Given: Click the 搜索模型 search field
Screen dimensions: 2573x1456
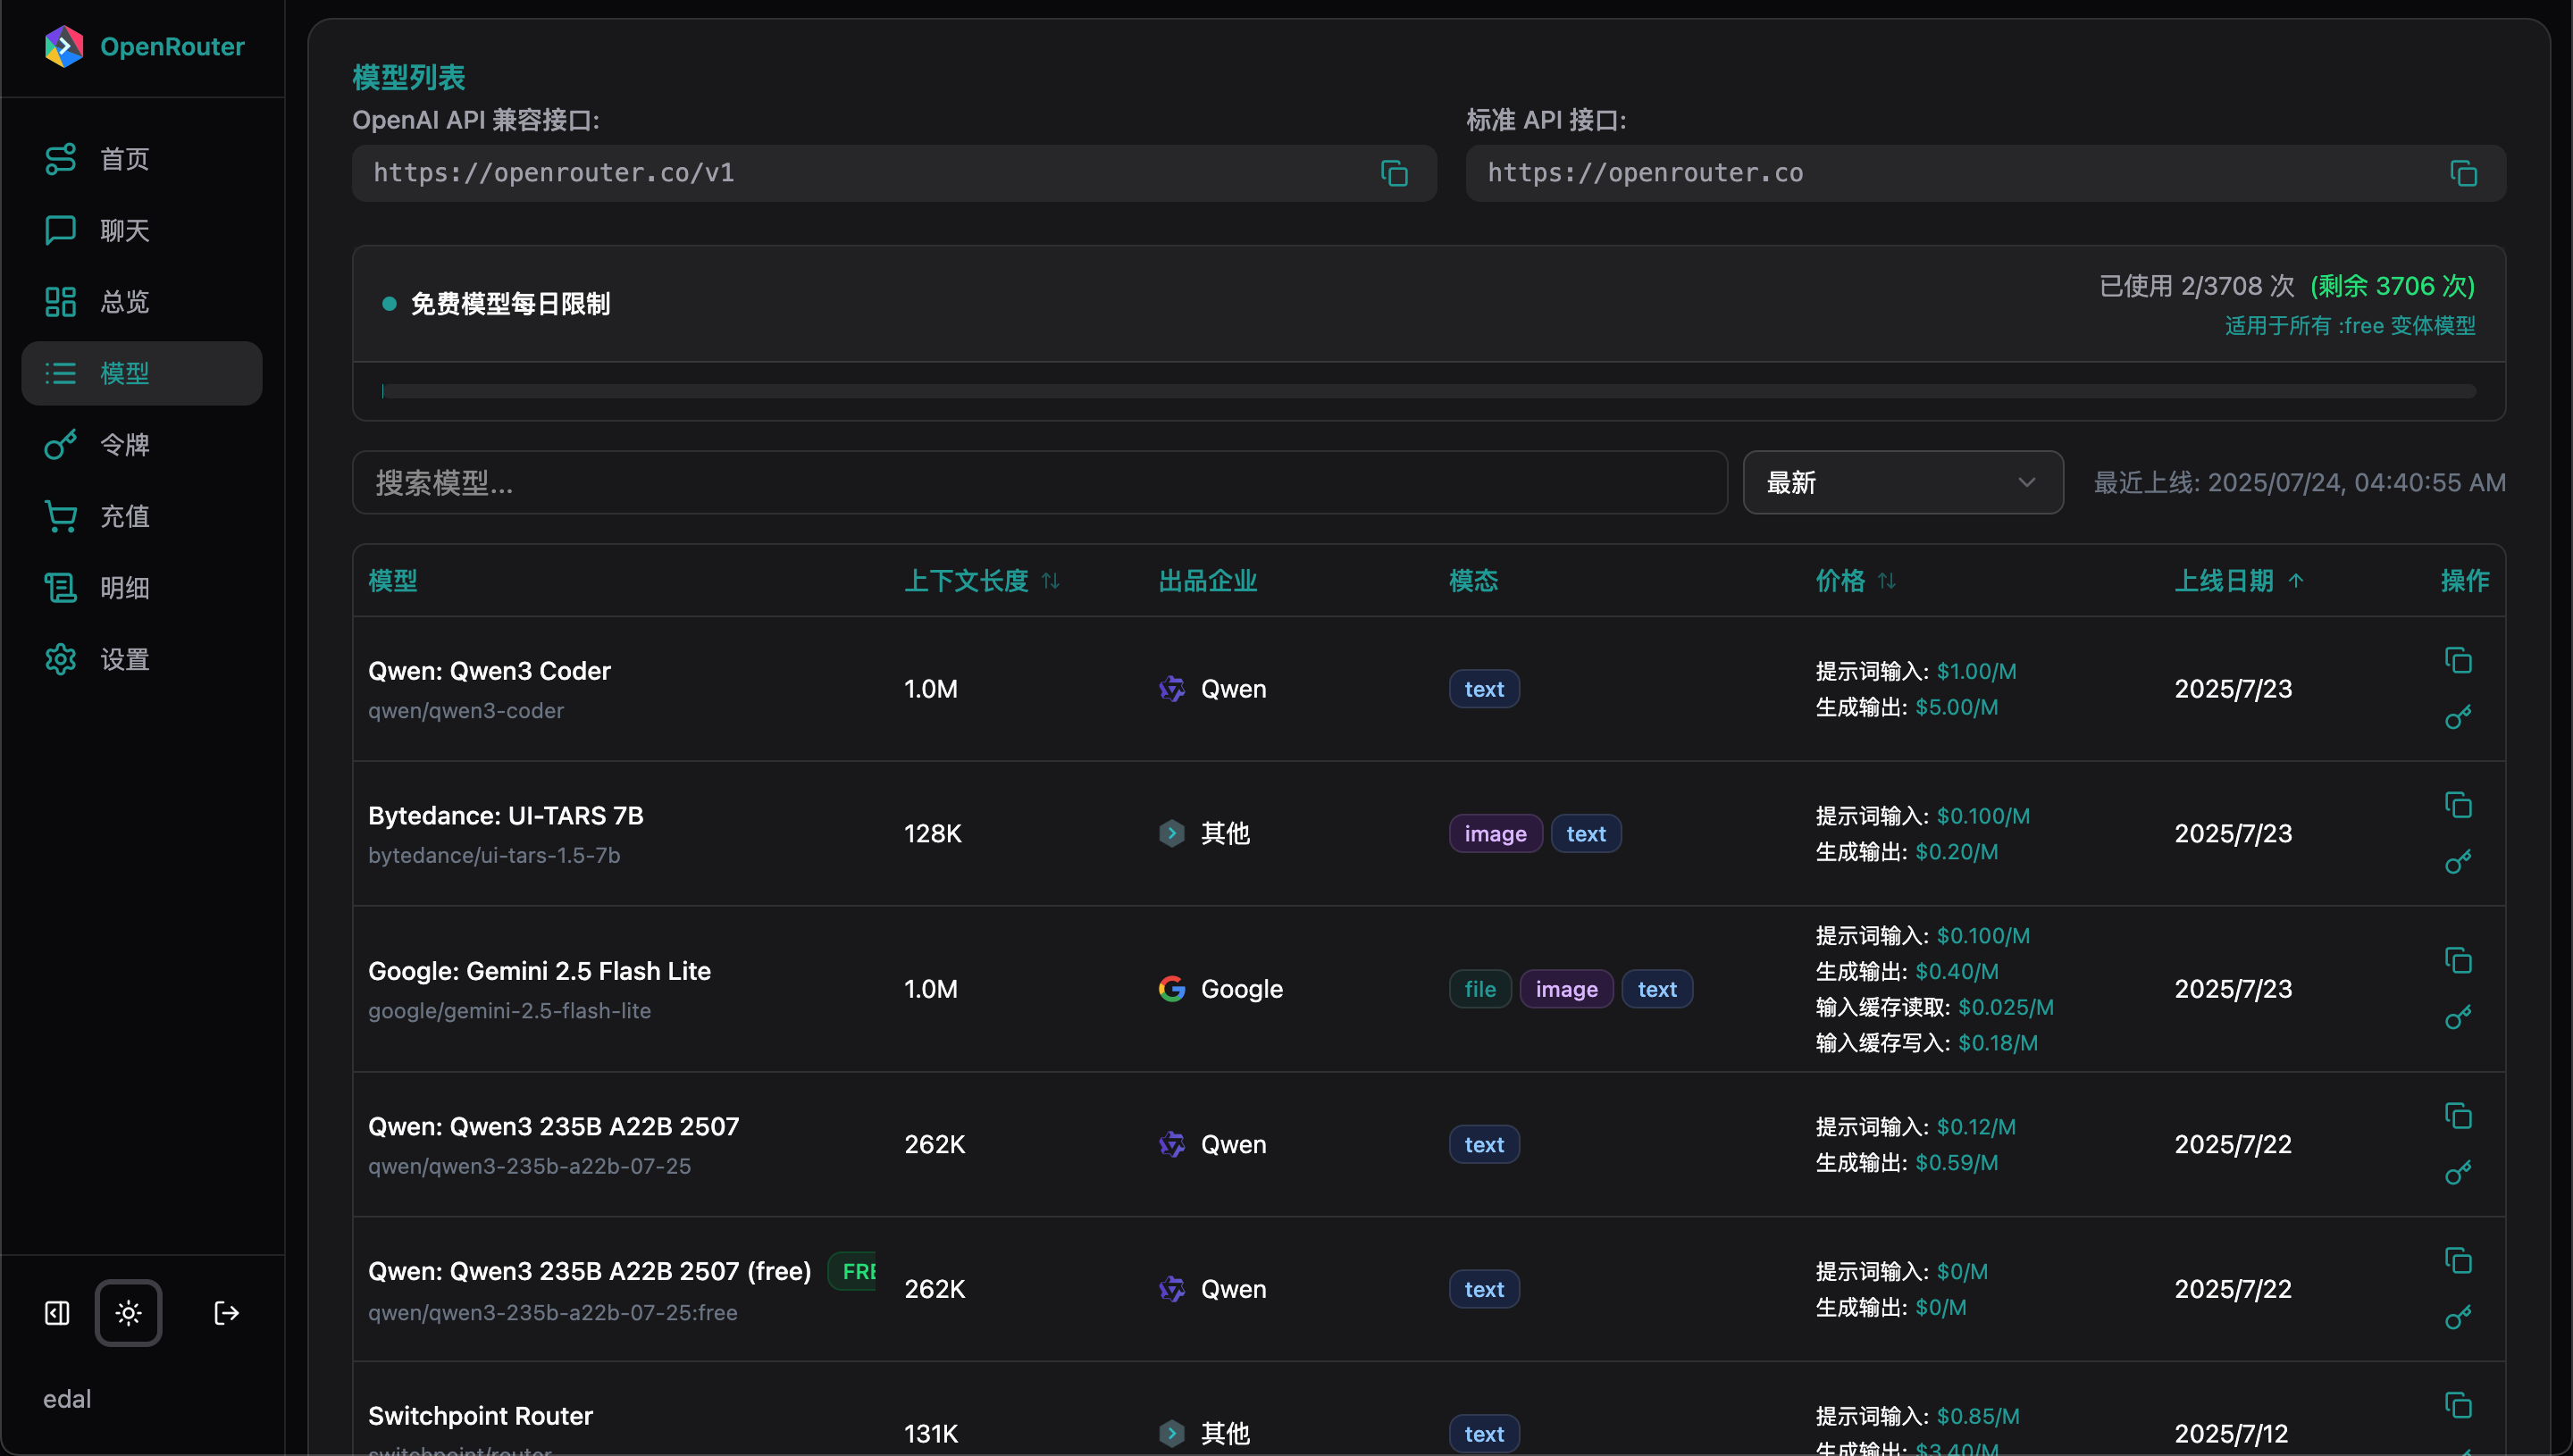Looking at the screenshot, I should 1040,483.
